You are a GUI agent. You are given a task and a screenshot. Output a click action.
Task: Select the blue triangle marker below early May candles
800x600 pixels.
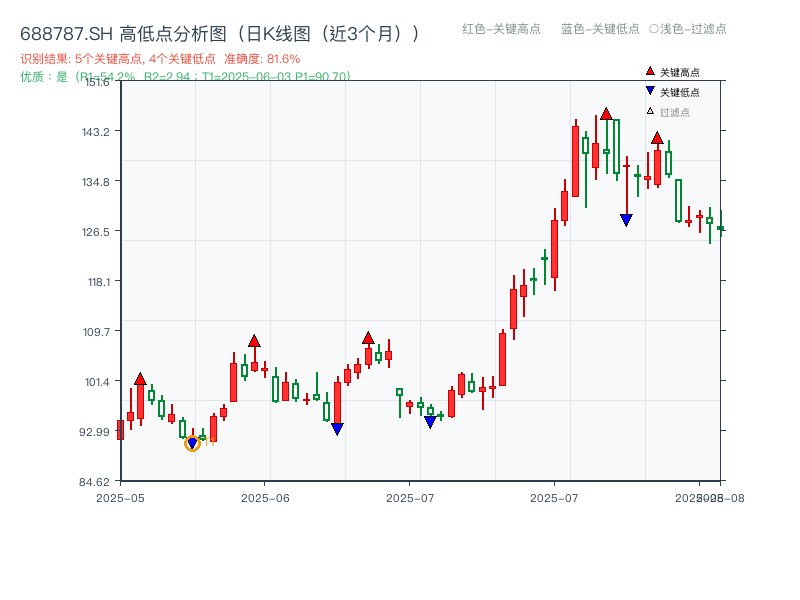[192, 441]
